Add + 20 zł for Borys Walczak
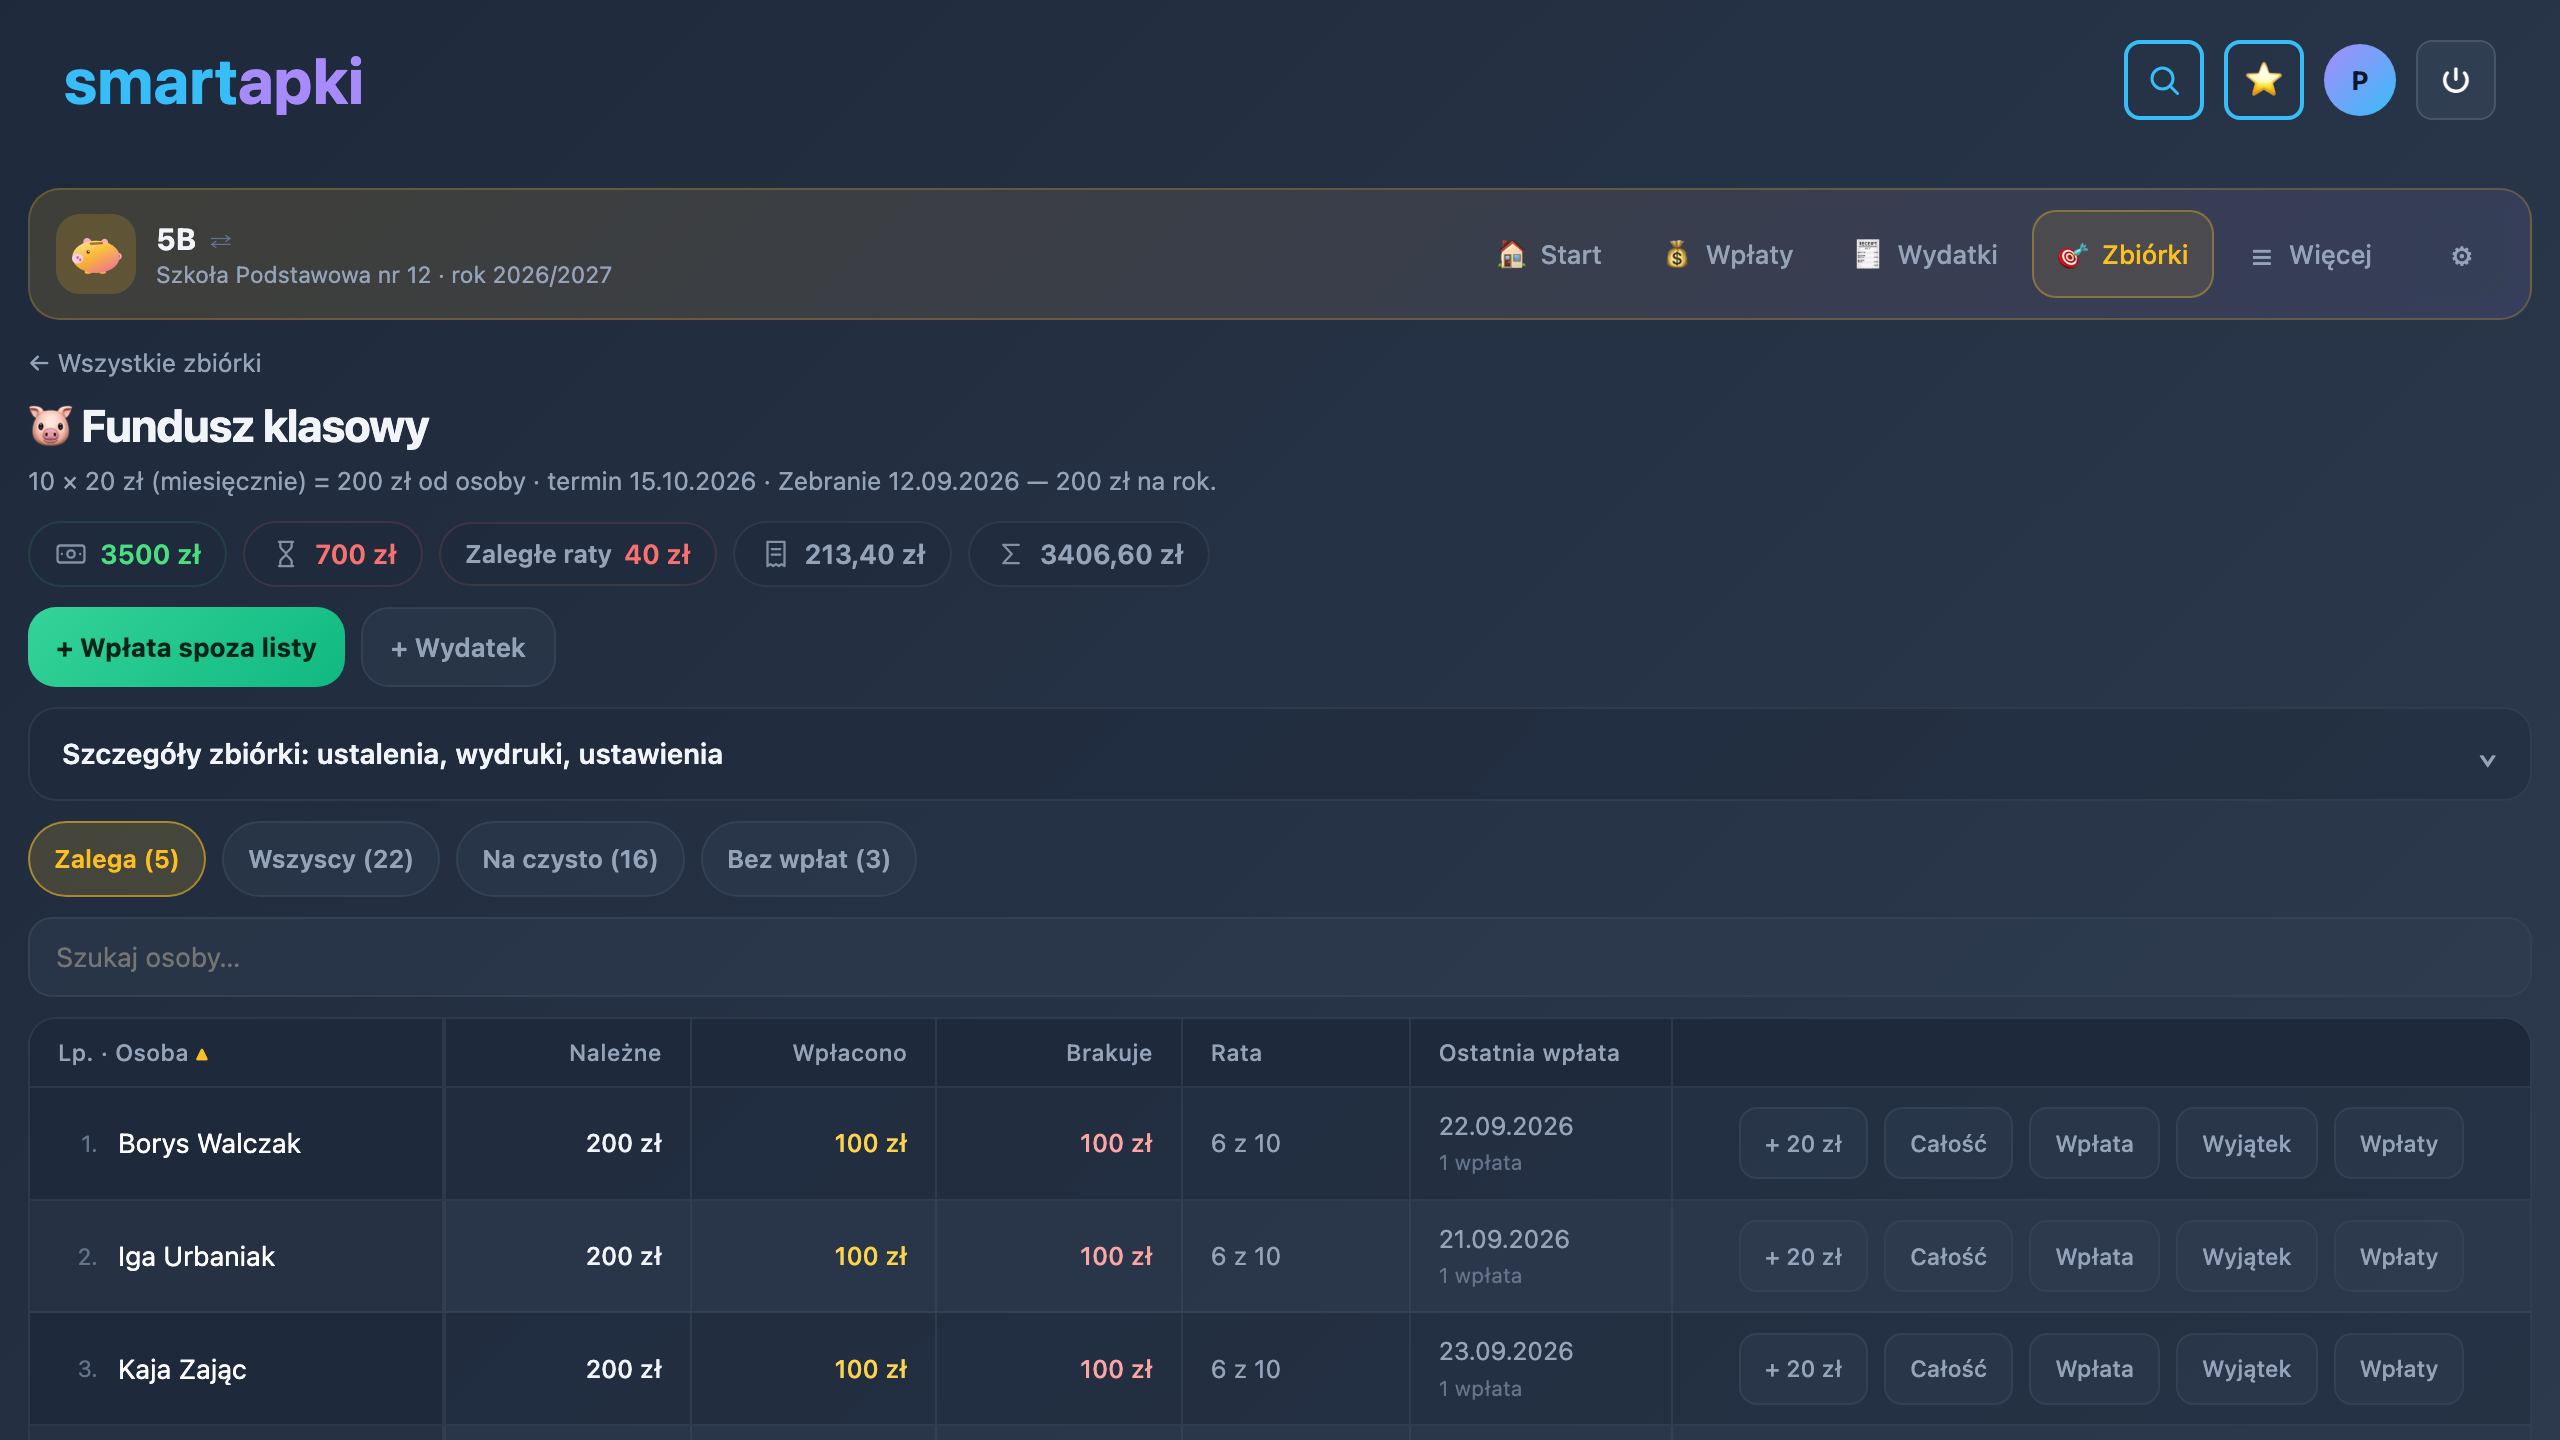This screenshot has width=2560, height=1440. [1803, 1143]
